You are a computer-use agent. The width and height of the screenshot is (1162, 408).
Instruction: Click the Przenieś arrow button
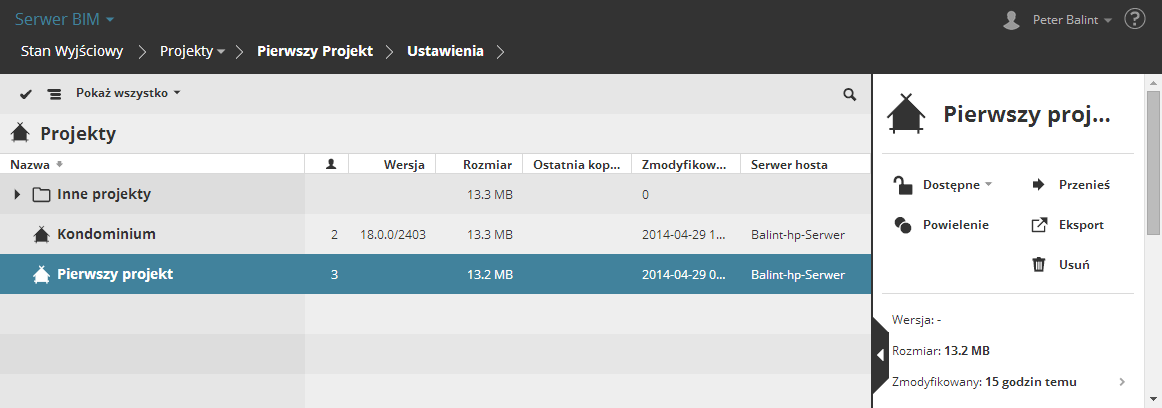pos(1039,184)
